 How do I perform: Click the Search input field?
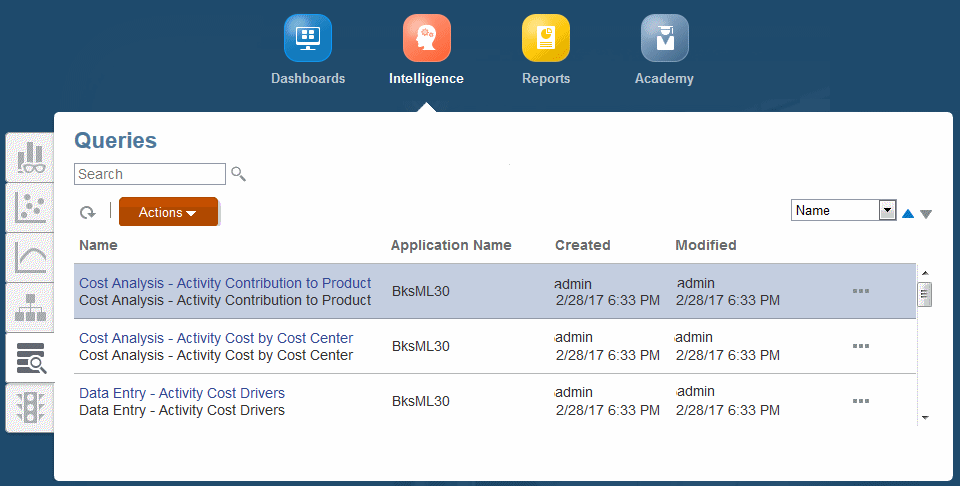[x=150, y=174]
